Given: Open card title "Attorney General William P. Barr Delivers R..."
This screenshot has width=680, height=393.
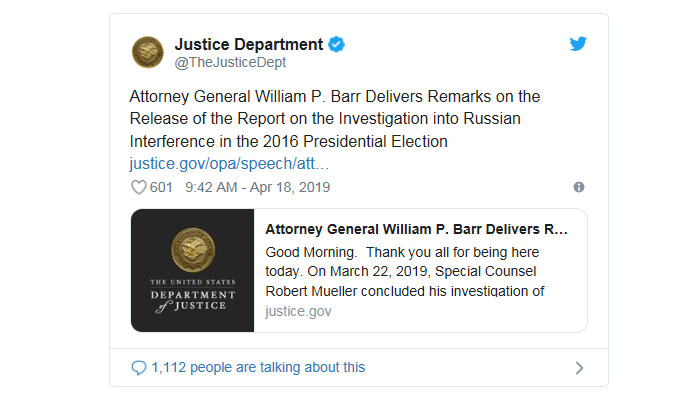Looking at the screenshot, I should 416,229.
